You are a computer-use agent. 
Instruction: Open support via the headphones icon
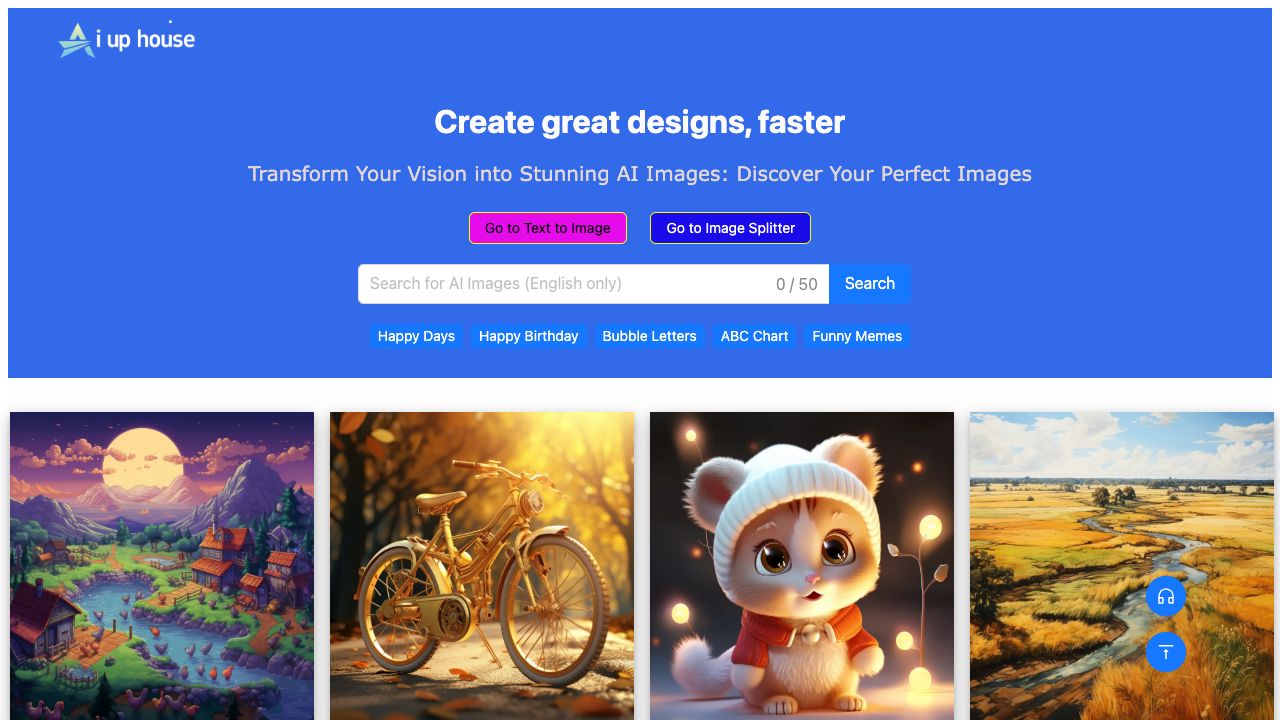(x=1166, y=597)
